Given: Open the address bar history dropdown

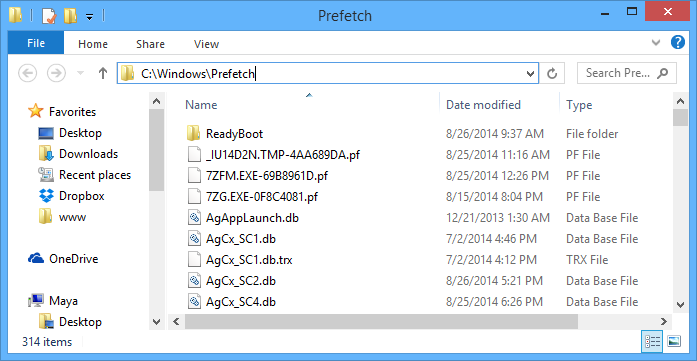Looking at the screenshot, I should pos(530,74).
